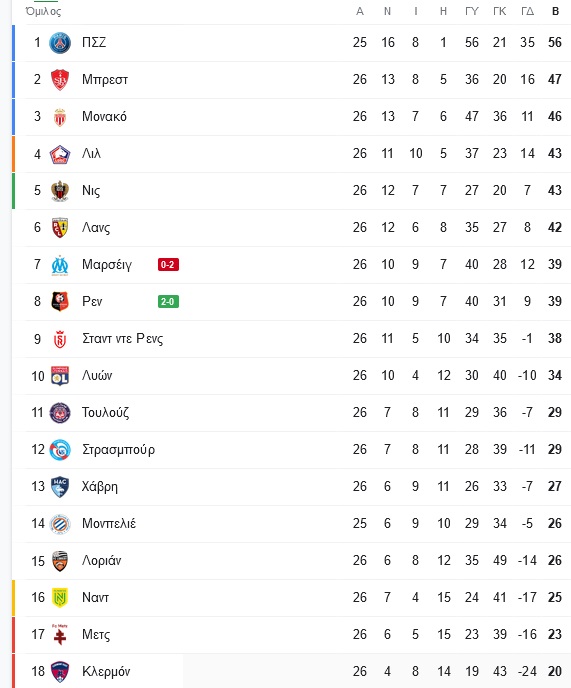Select the Στρασμπούρ team name
571x688 pixels.
click(x=119, y=450)
